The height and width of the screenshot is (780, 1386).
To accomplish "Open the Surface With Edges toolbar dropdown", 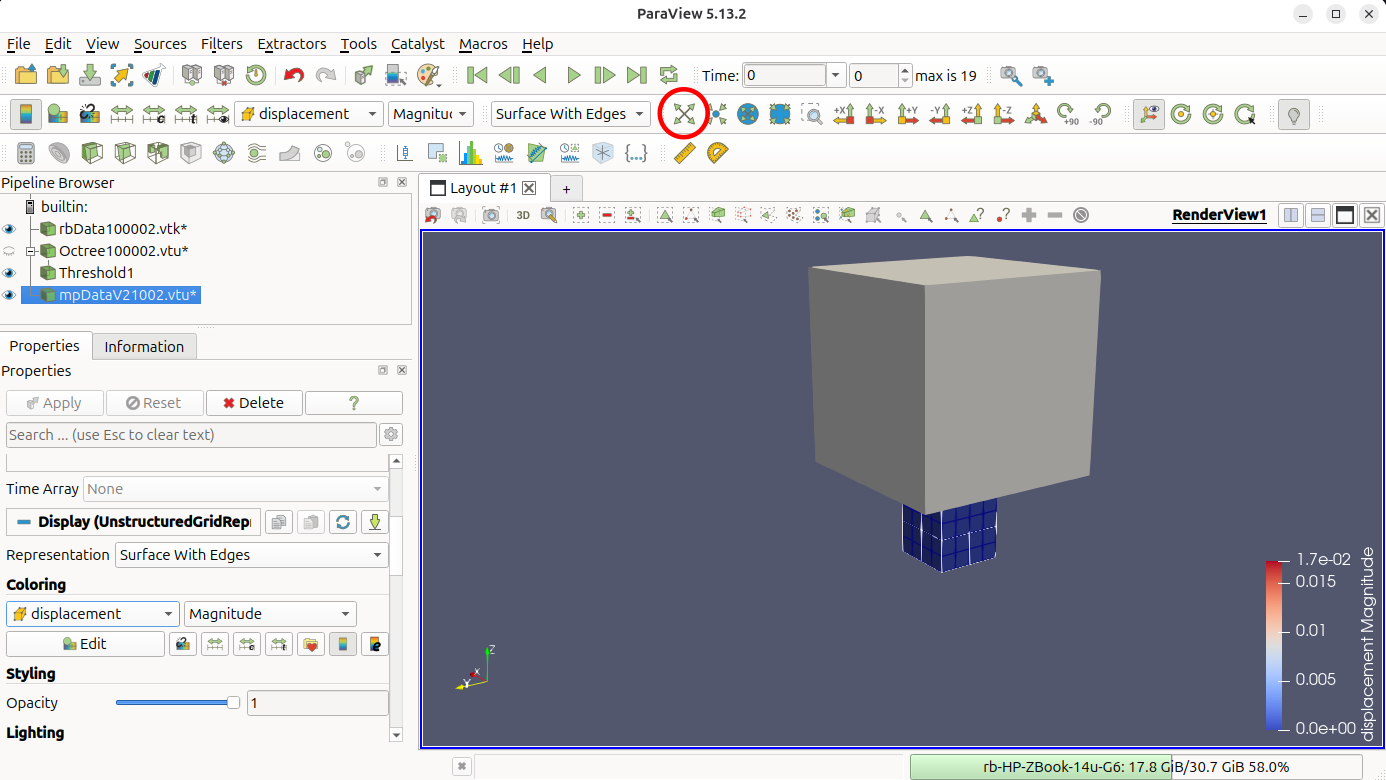I will pos(570,114).
